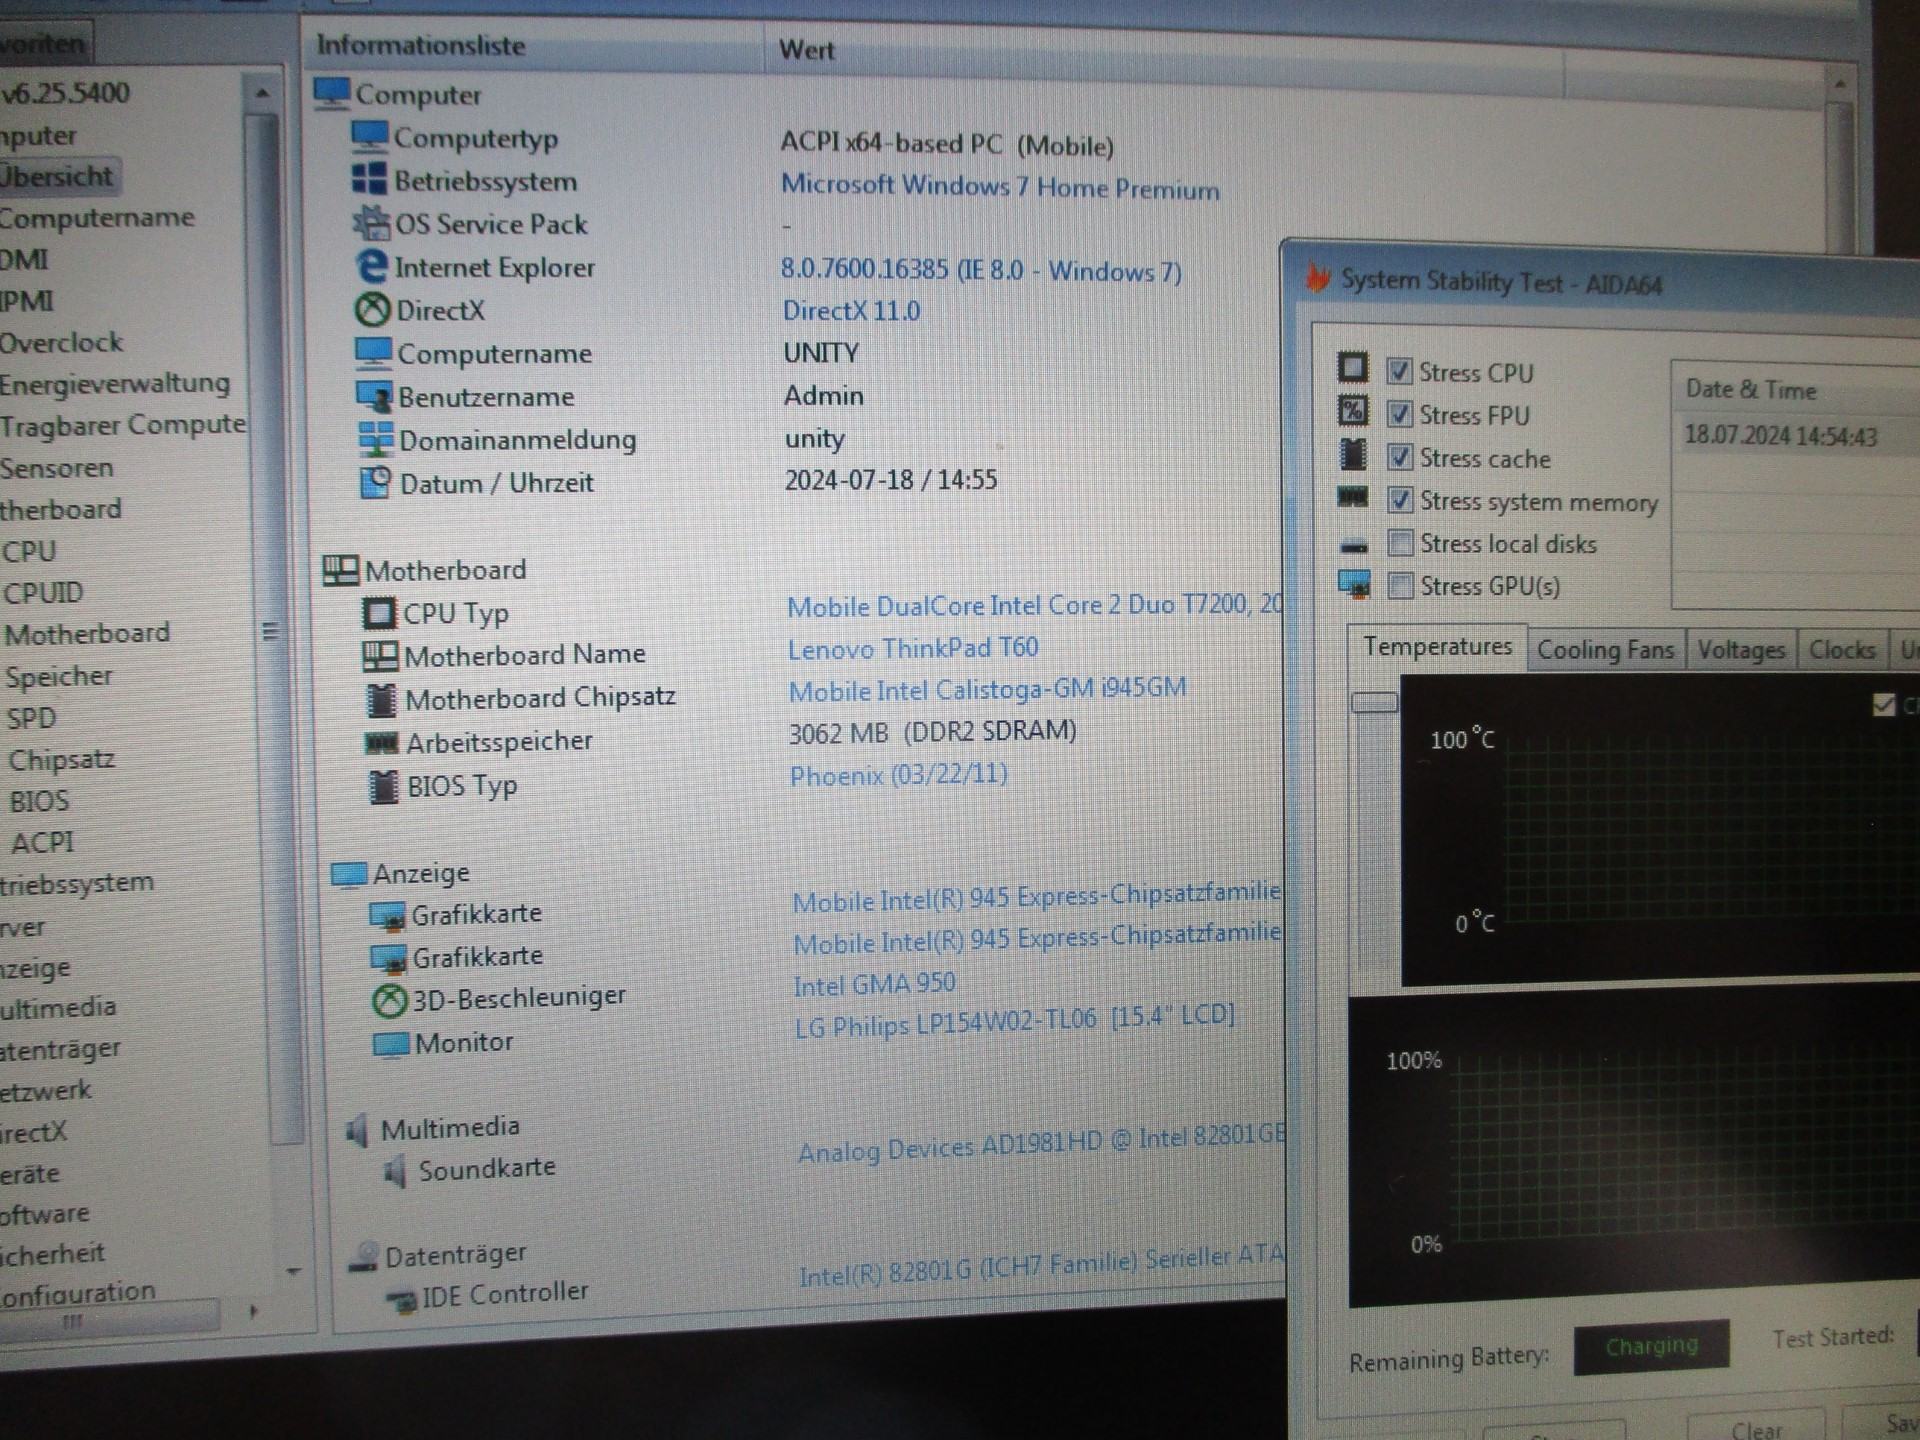The height and width of the screenshot is (1440, 1920).
Task: Open the Lenovo ThinkPad T60 link
Action: [x=913, y=648]
